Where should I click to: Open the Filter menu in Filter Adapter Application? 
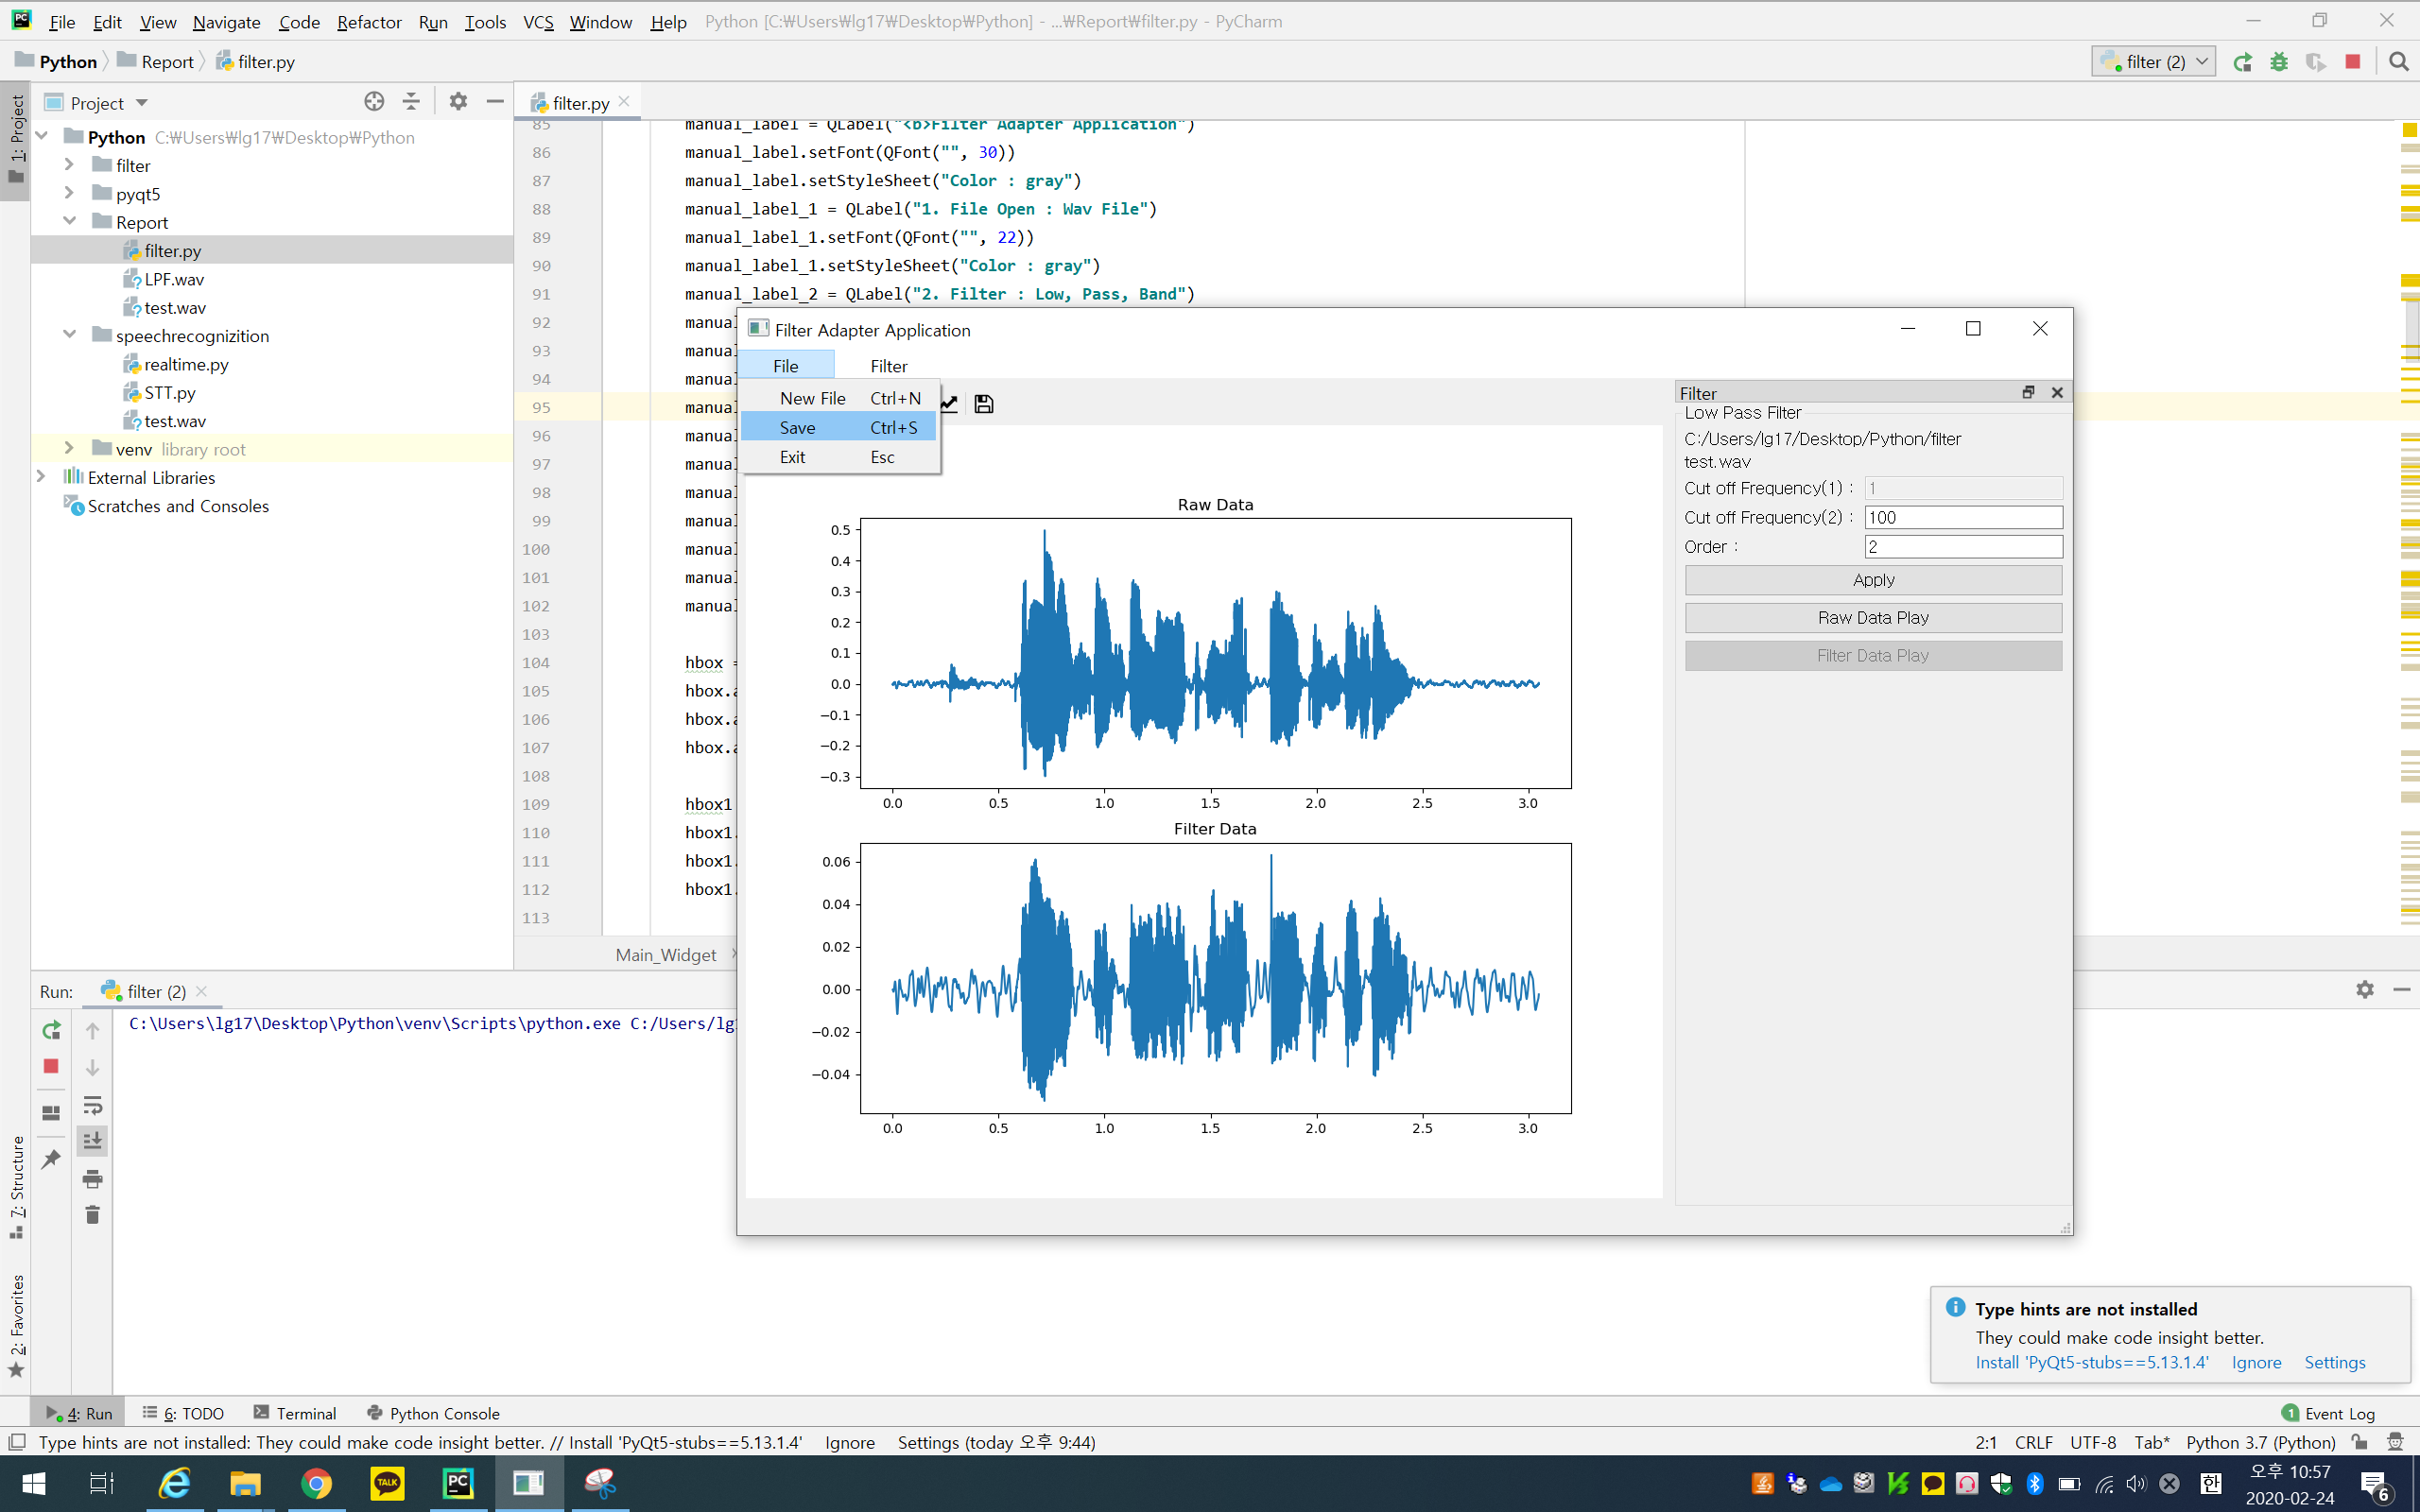(888, 366)
